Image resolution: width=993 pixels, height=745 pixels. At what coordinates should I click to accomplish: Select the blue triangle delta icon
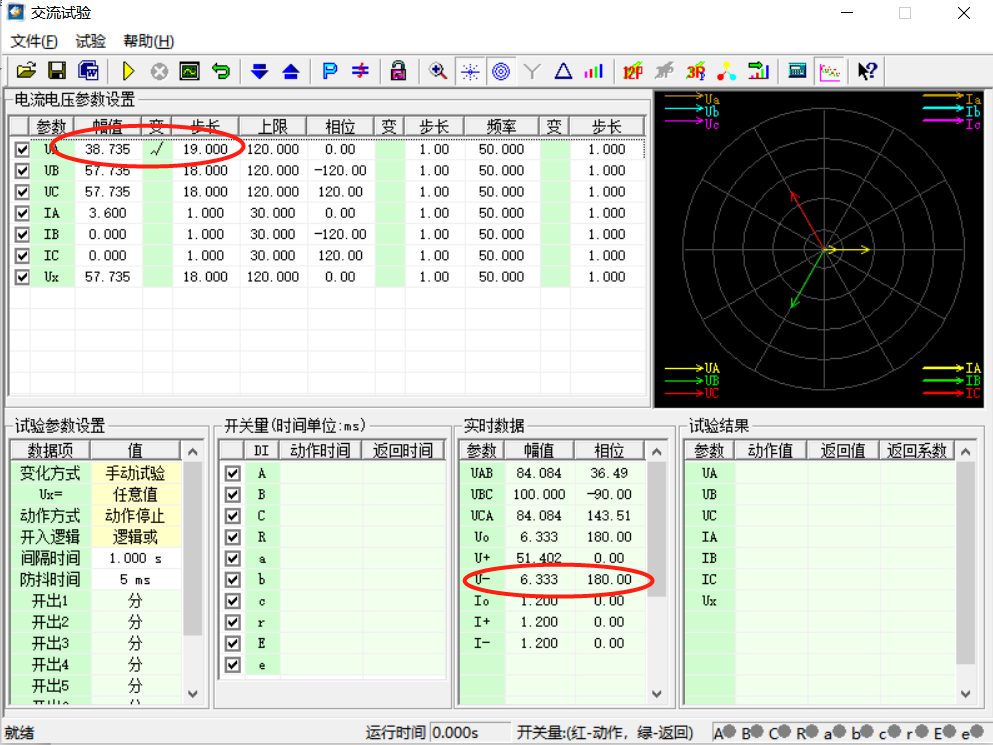(563, 71)
